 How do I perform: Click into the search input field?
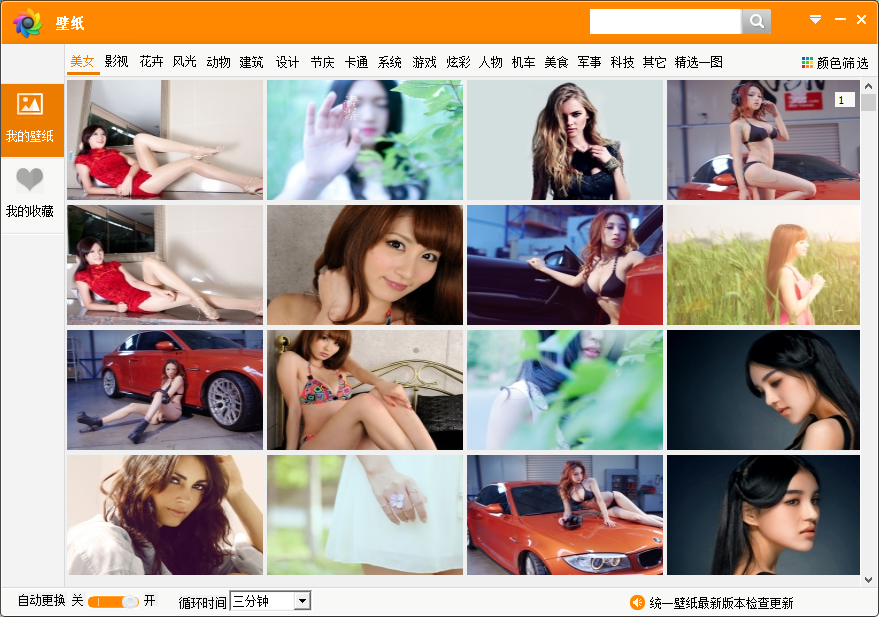[665, 21]
